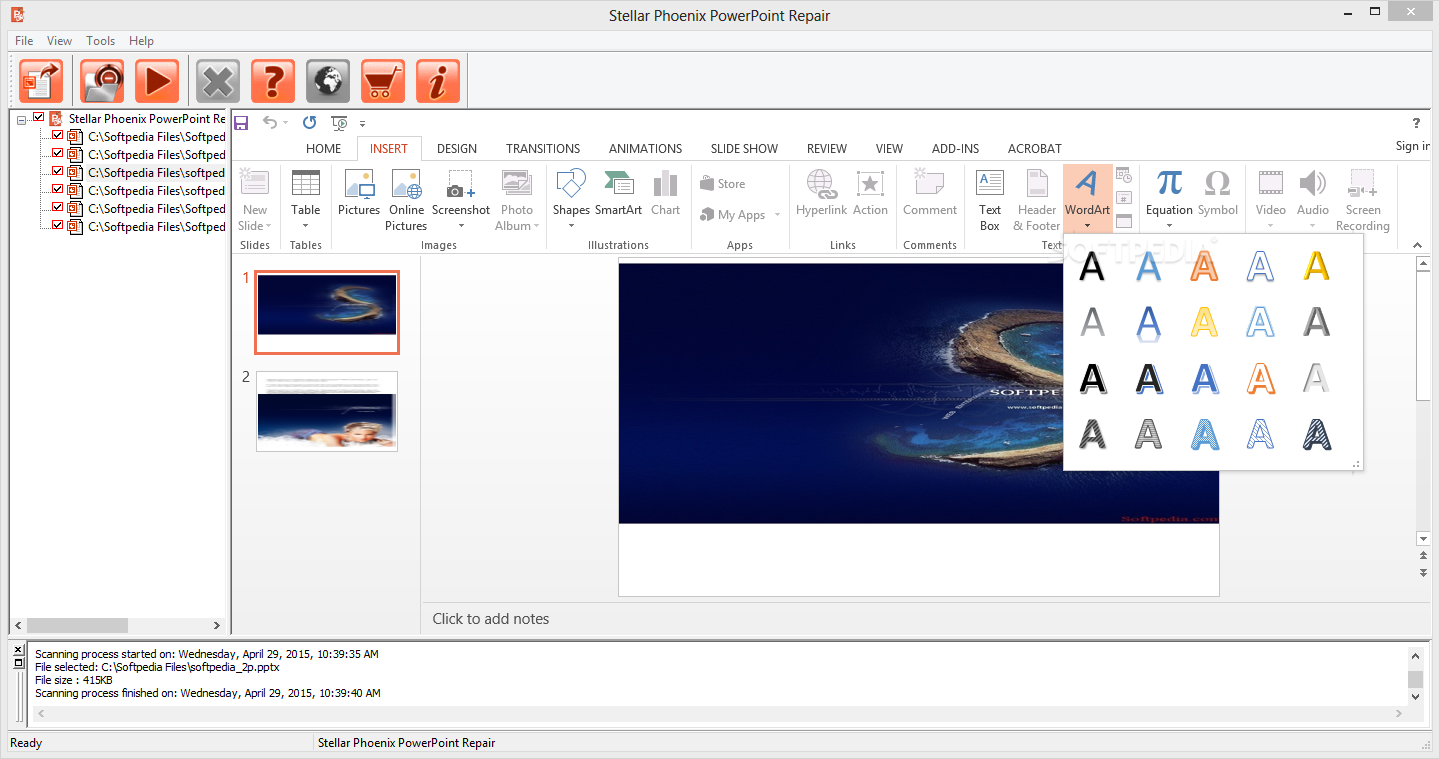Select slide 2 thumbnail
1440x759 pixels.
[x=327, y=411]
